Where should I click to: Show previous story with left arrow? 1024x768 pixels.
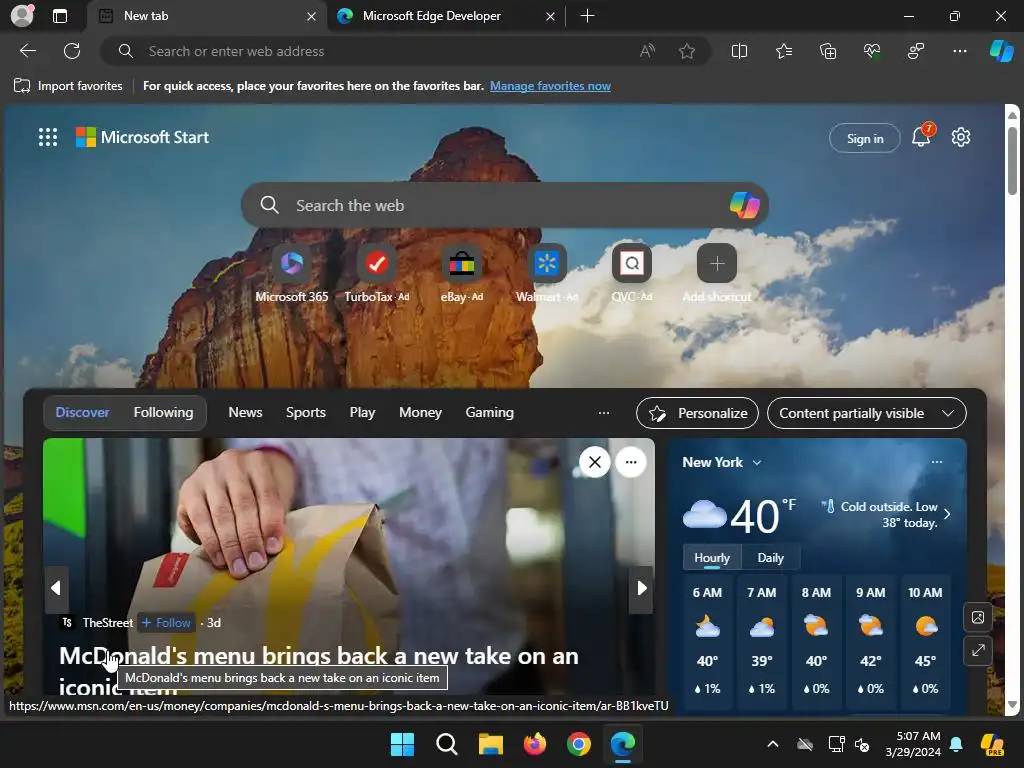(x=56, y=588)
